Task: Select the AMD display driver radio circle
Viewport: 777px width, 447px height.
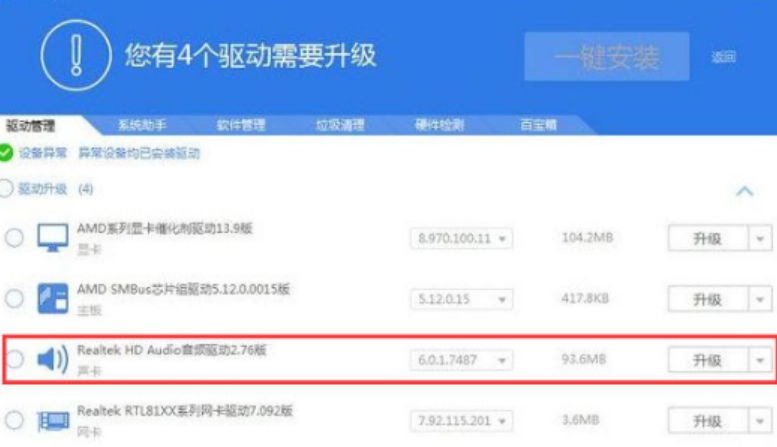Action: pyautogui.click(x=14, y=238)
